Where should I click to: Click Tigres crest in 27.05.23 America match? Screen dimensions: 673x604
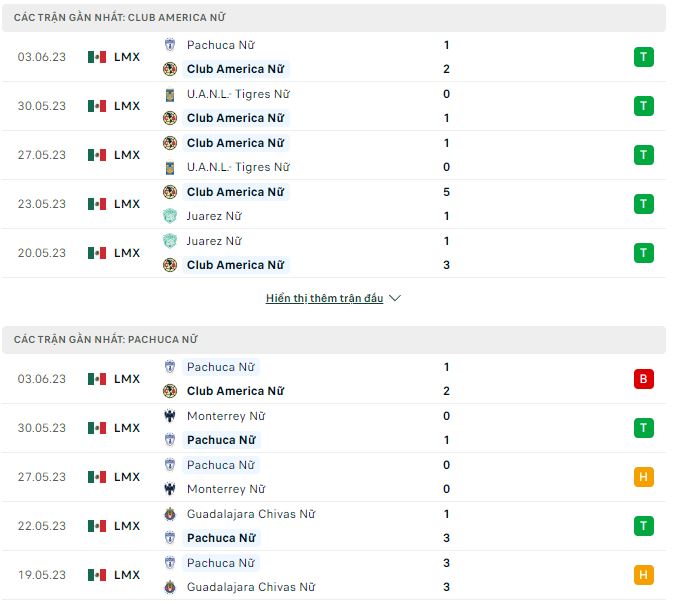click(169, 167)
